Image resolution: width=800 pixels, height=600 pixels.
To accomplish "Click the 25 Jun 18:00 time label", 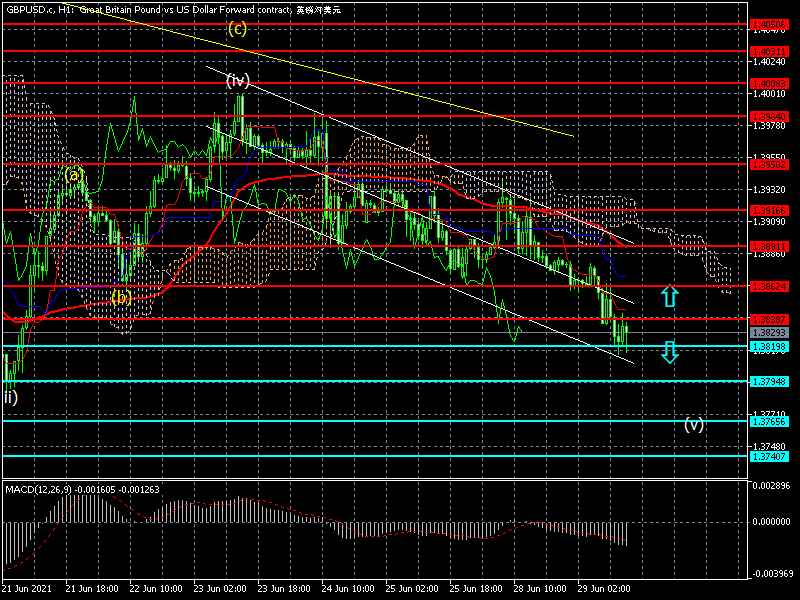I will click(476, 588).
